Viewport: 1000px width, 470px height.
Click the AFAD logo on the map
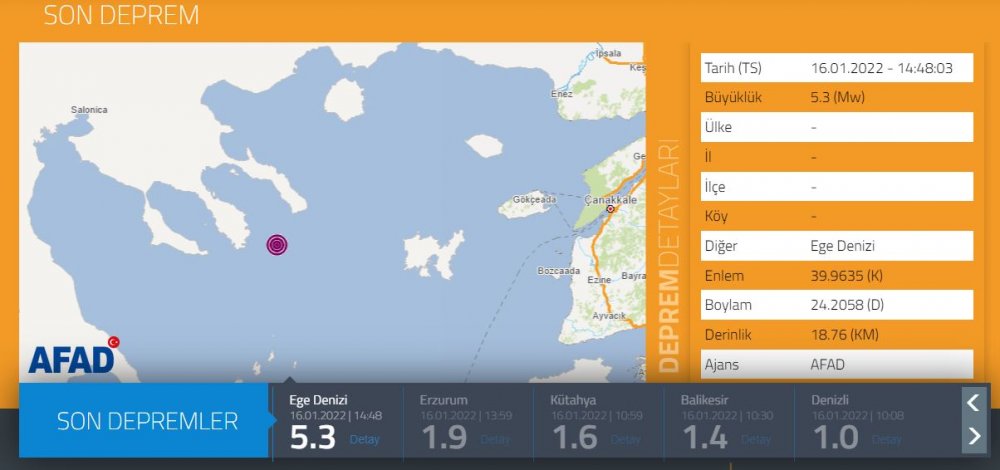click(x=71, y=360)
